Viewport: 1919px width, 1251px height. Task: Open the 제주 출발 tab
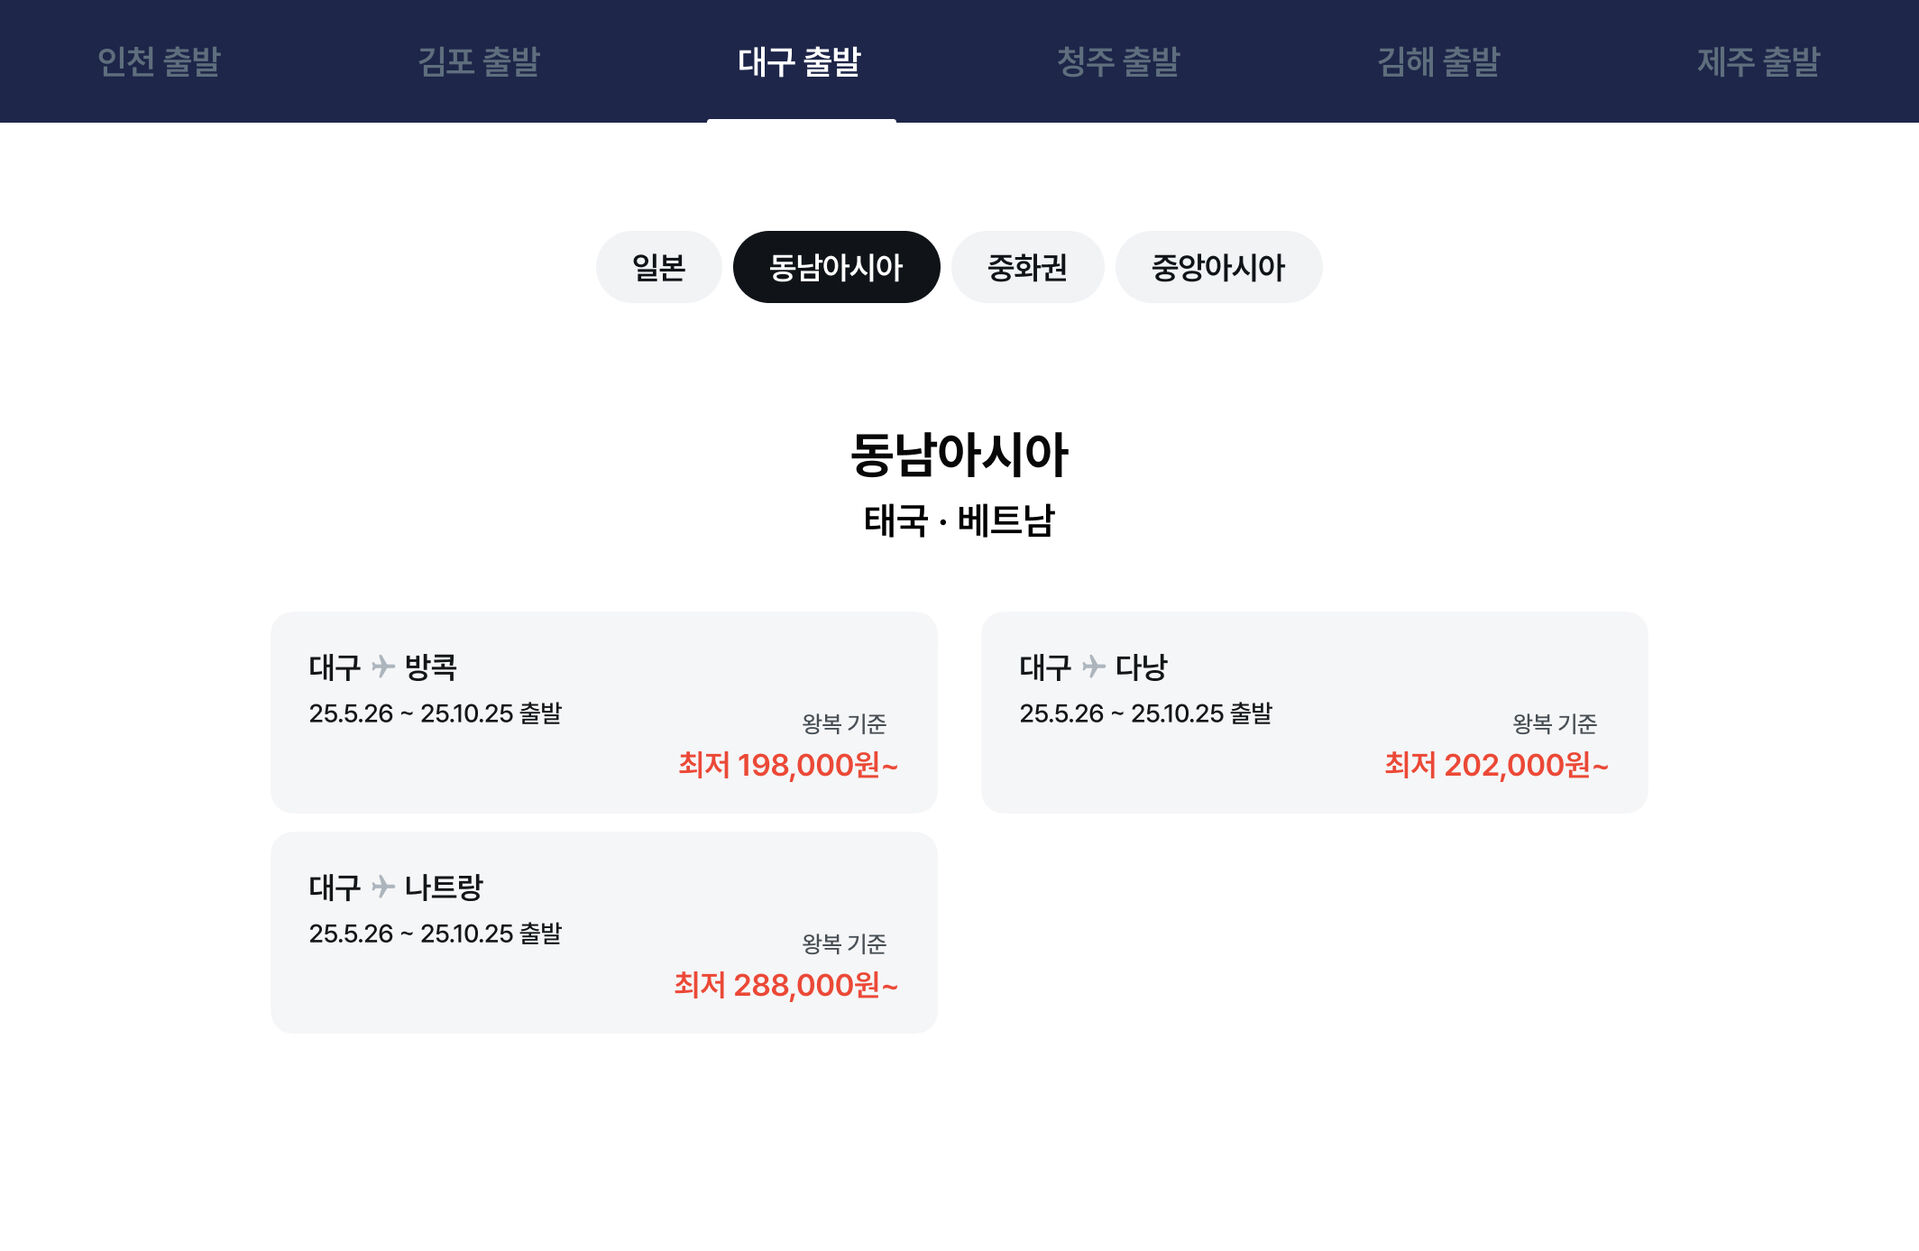[1758, 62]
